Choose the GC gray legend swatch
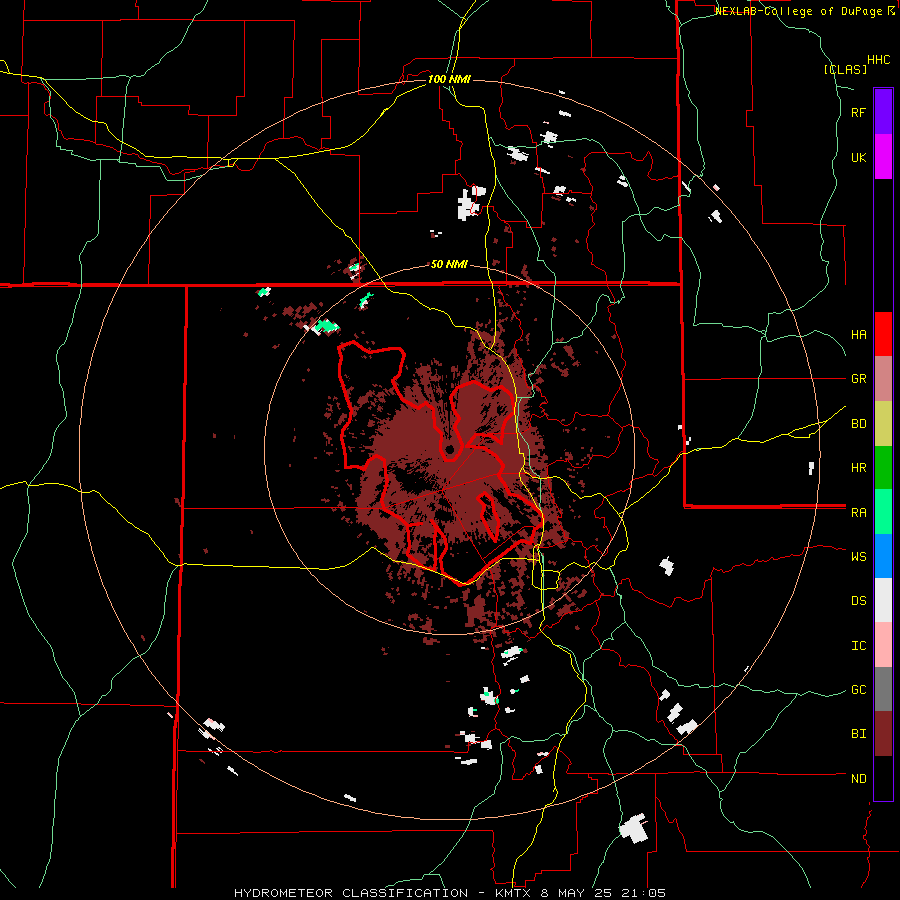 [883, 689]
